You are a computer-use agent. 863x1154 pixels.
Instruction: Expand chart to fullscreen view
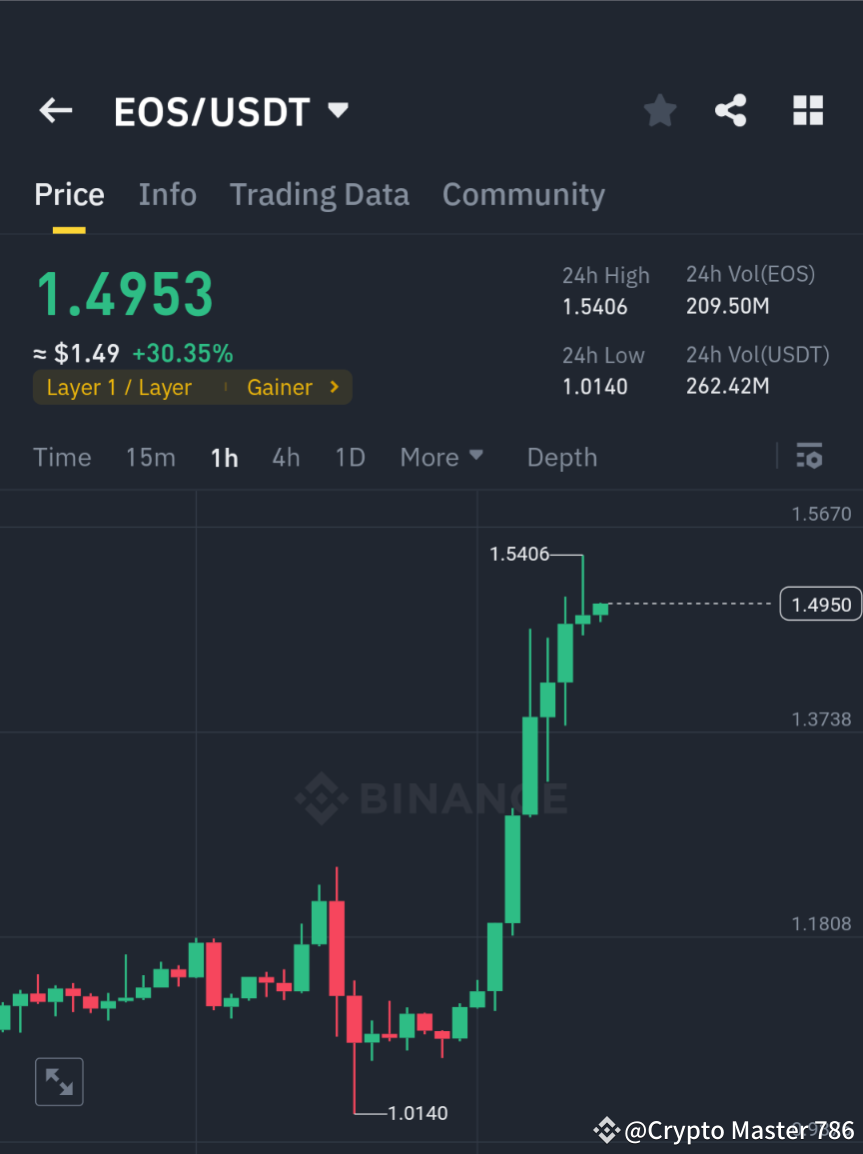(x=59, y=1081)
